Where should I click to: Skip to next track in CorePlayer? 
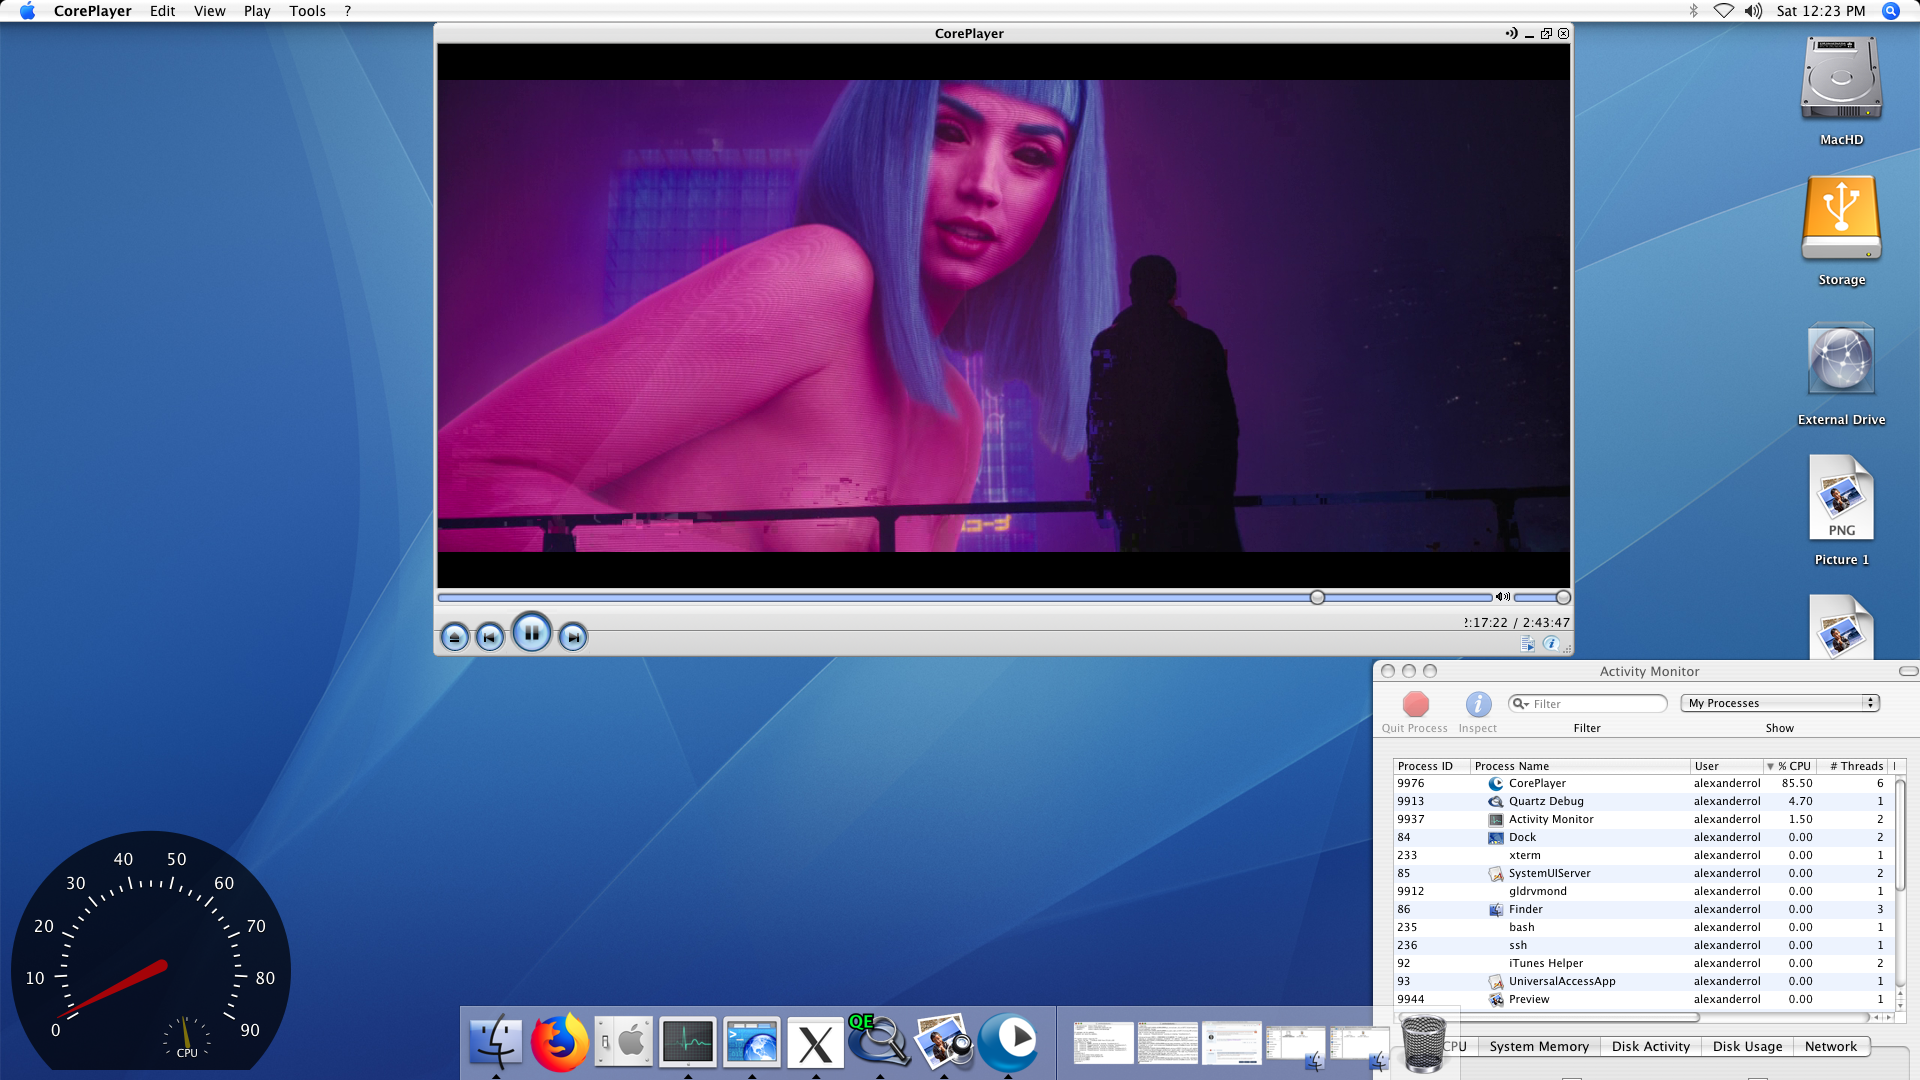click(x=573, y=637)
